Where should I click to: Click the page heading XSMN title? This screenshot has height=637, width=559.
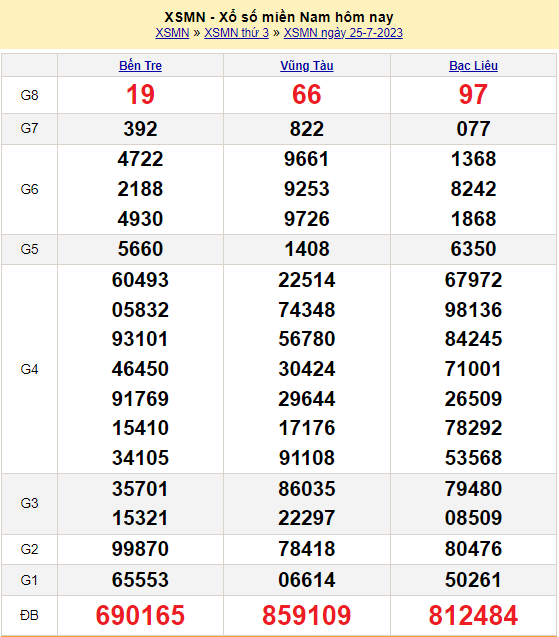279,17
